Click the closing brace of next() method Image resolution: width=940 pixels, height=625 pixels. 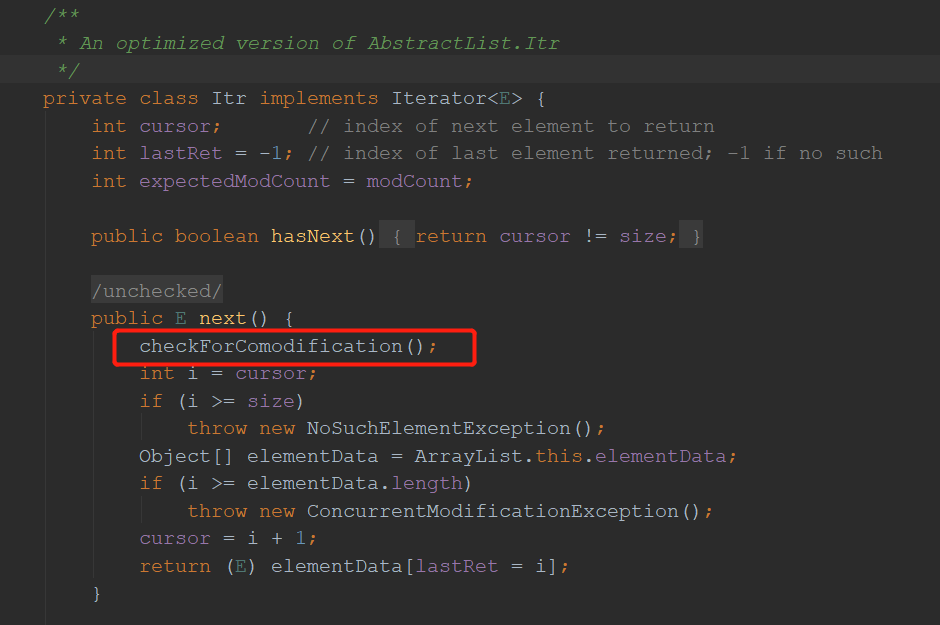[97, 593]
